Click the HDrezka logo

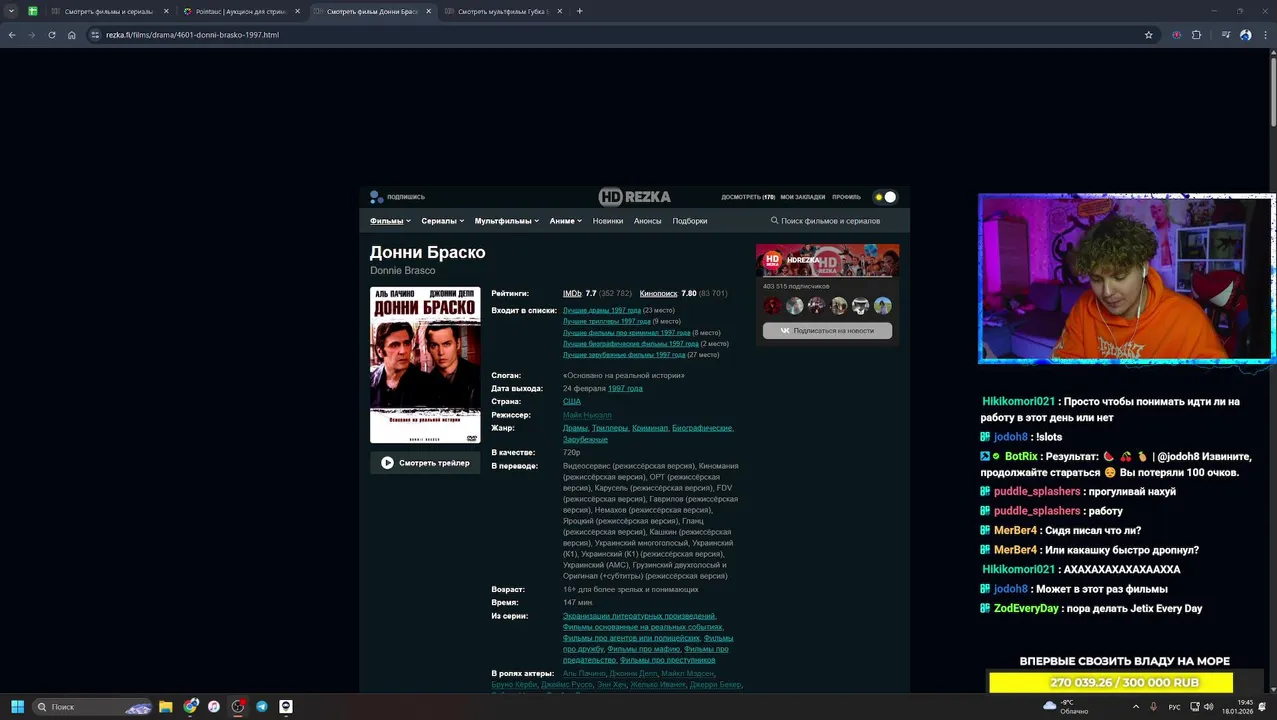coord(635,197)
